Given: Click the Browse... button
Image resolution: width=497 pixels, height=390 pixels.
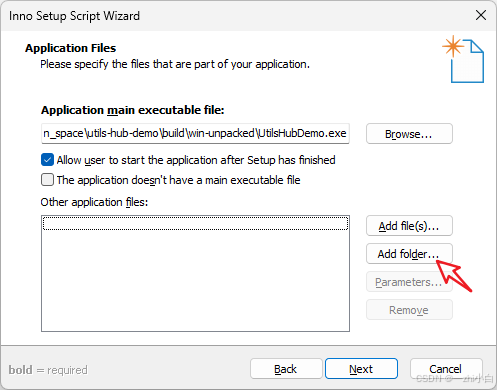Looking at the screenshot, I should click(x=409, y=134).
